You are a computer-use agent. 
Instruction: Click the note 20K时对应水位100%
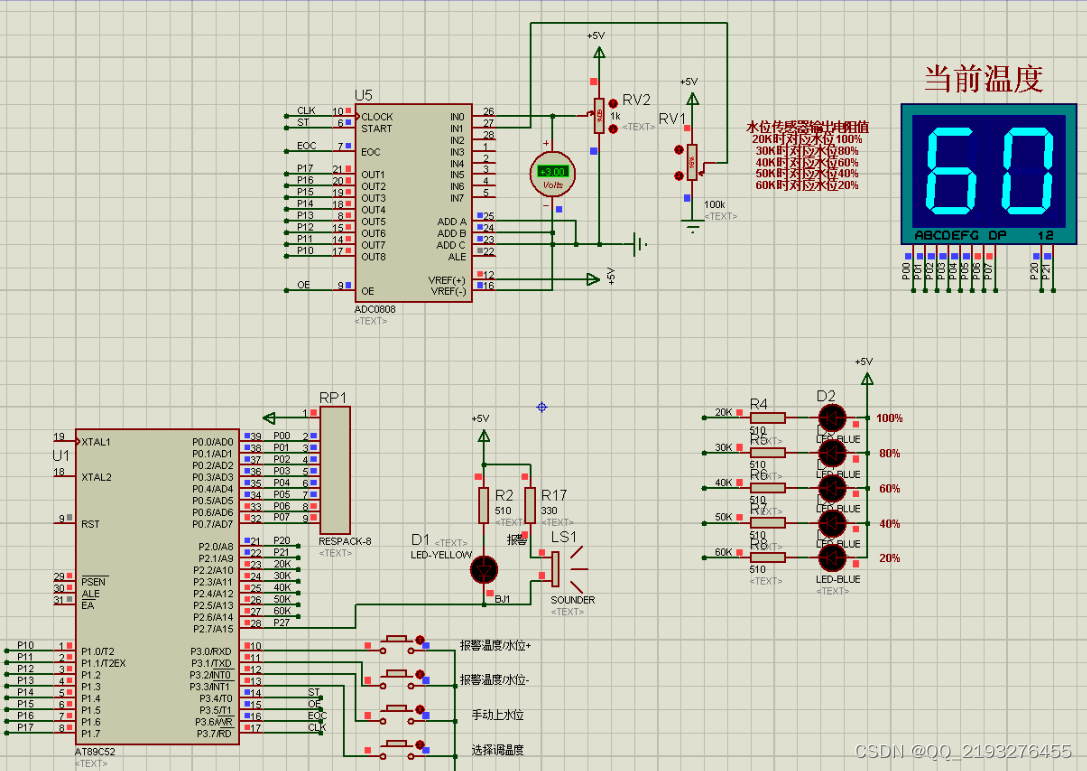tap(807, 139)
